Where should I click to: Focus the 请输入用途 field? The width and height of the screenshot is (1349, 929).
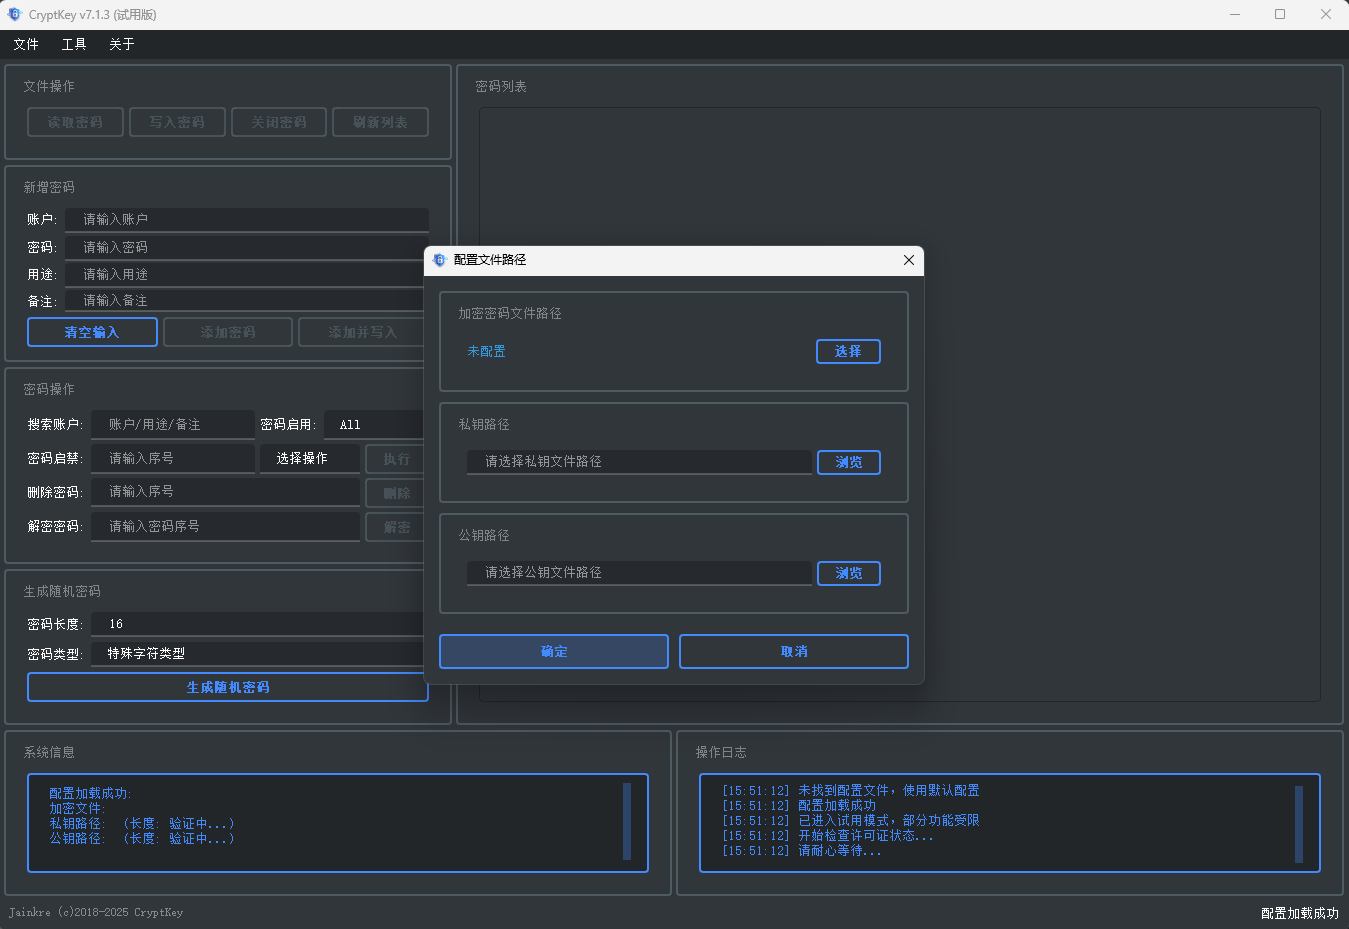coord(245,274)
